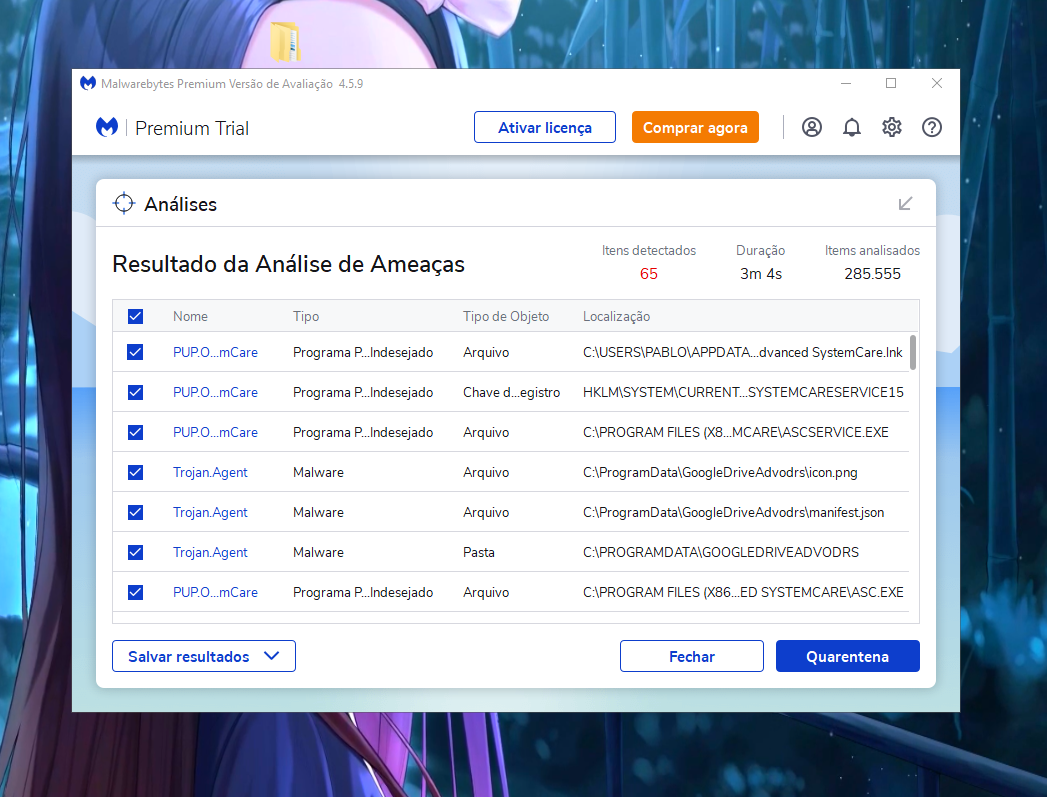Viewport: 1047px width, 797px height.
Task: Collapse the Análises panel with arrow icon
Action: point(905,204)
